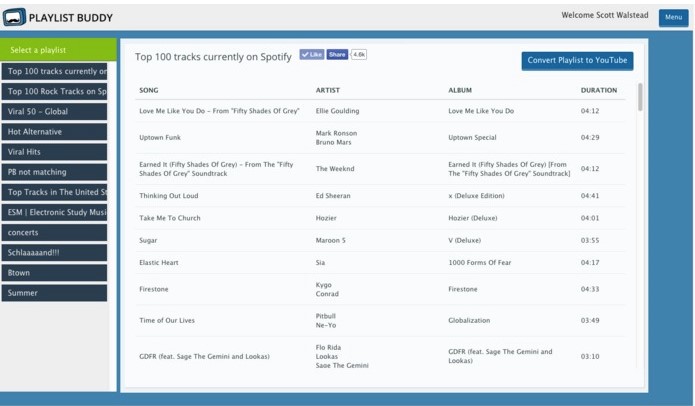Open the Viral Hits playlist
Screen dimensions: 695x406
point(54,152)
